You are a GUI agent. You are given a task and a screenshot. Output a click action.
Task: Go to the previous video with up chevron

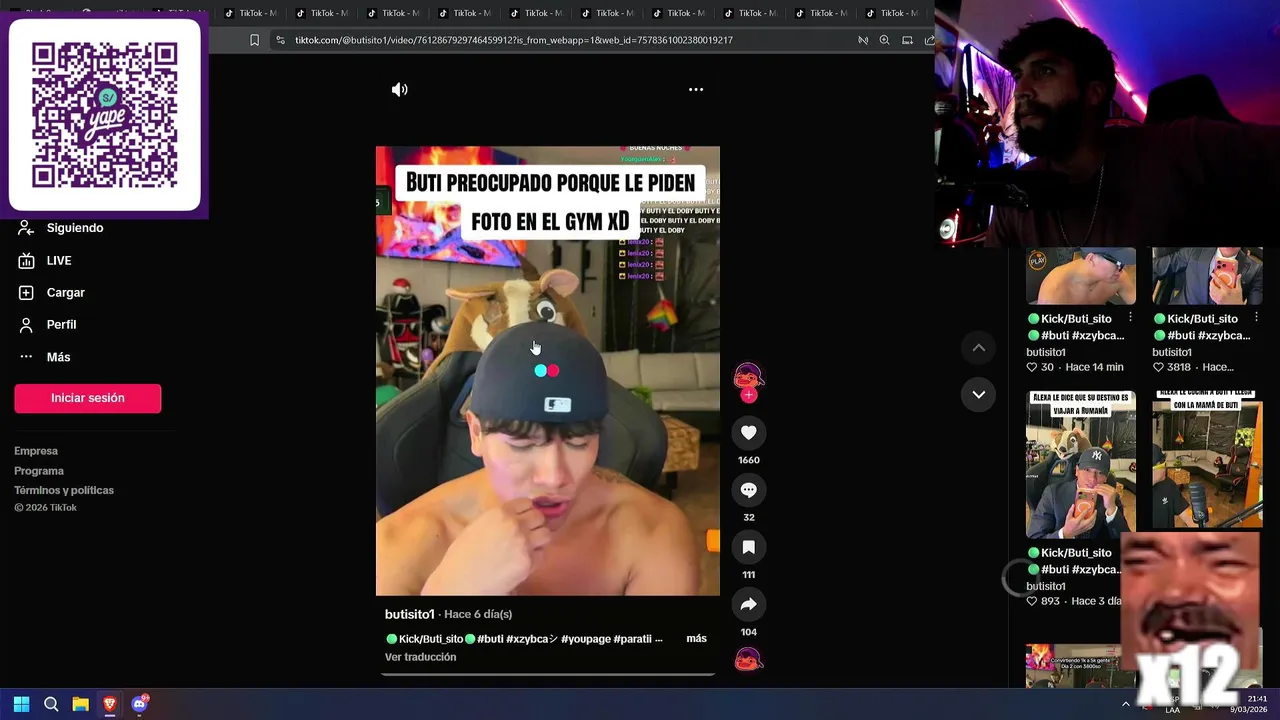point(979,348)
